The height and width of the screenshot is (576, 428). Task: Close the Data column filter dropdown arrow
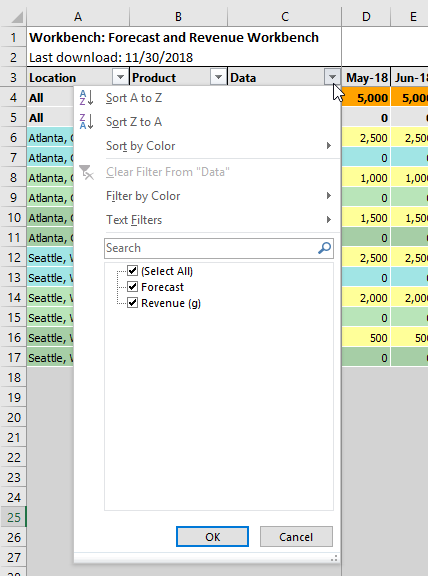tap(332, 78)
